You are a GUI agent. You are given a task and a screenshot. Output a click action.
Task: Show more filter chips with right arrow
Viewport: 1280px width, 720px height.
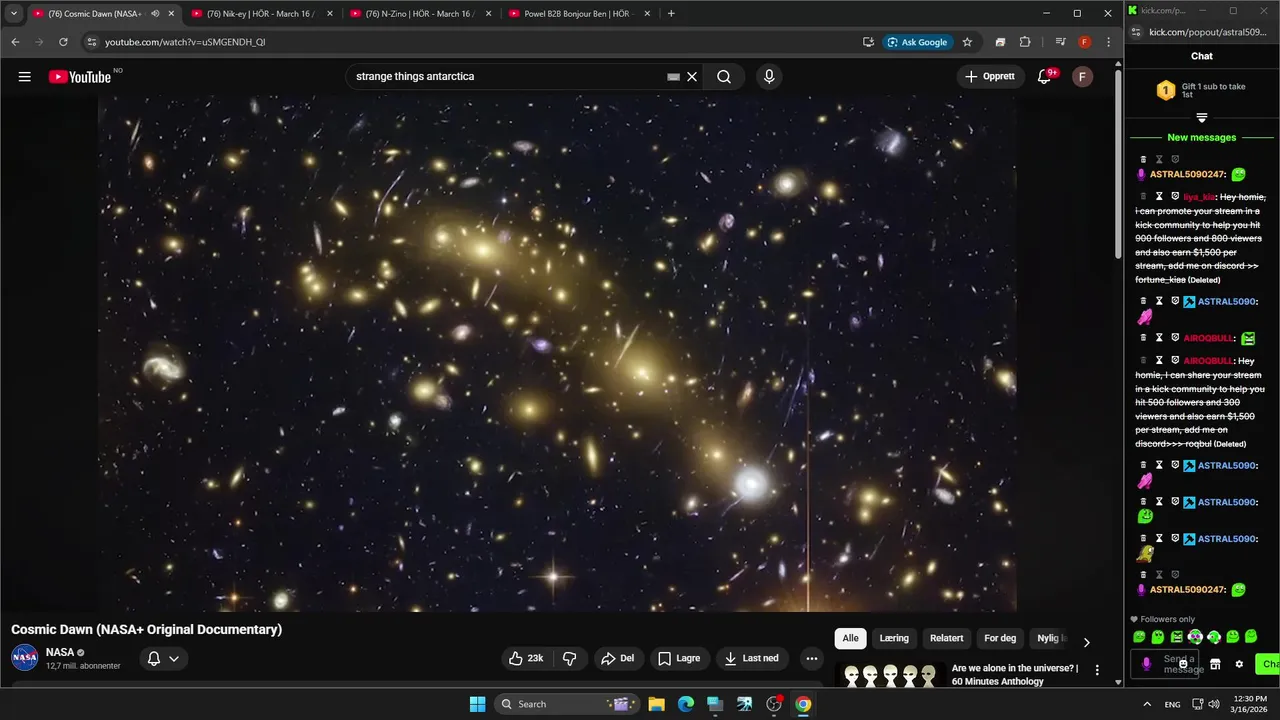1086,642
